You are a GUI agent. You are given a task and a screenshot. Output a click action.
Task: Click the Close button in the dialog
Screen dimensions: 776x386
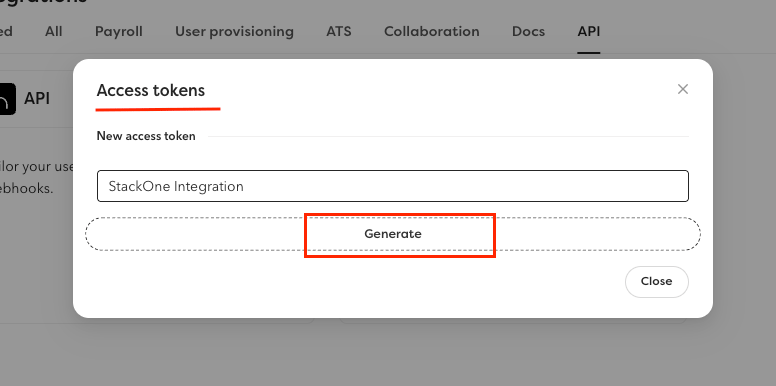[656, 282]
